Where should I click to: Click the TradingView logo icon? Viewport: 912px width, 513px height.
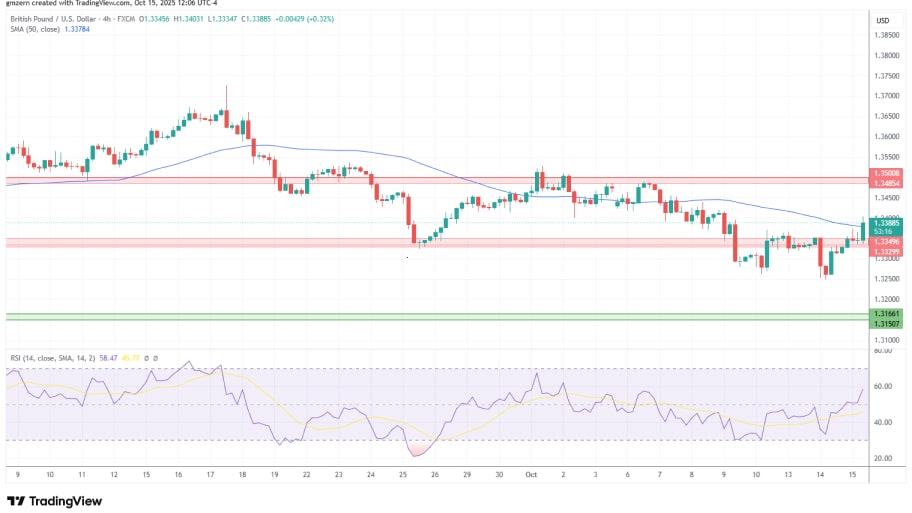point(15,501)
